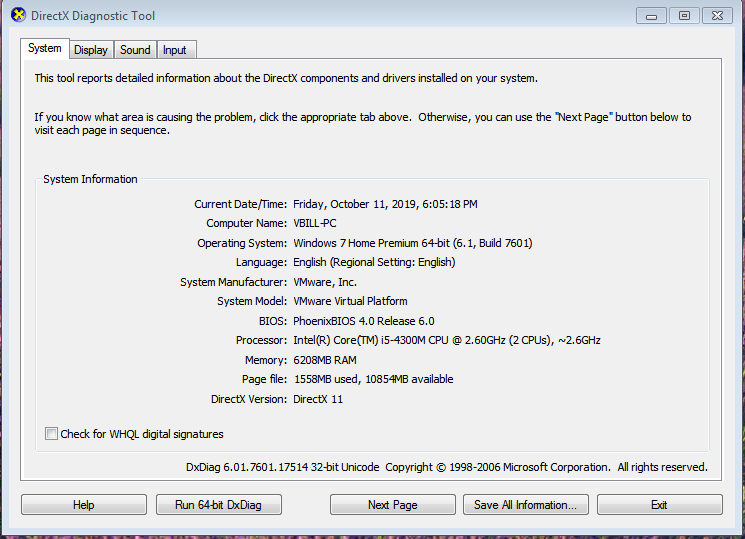The image size is (745, 539).
Task: Enable Check for WHQL digital signatures
Action: (51, 433)
